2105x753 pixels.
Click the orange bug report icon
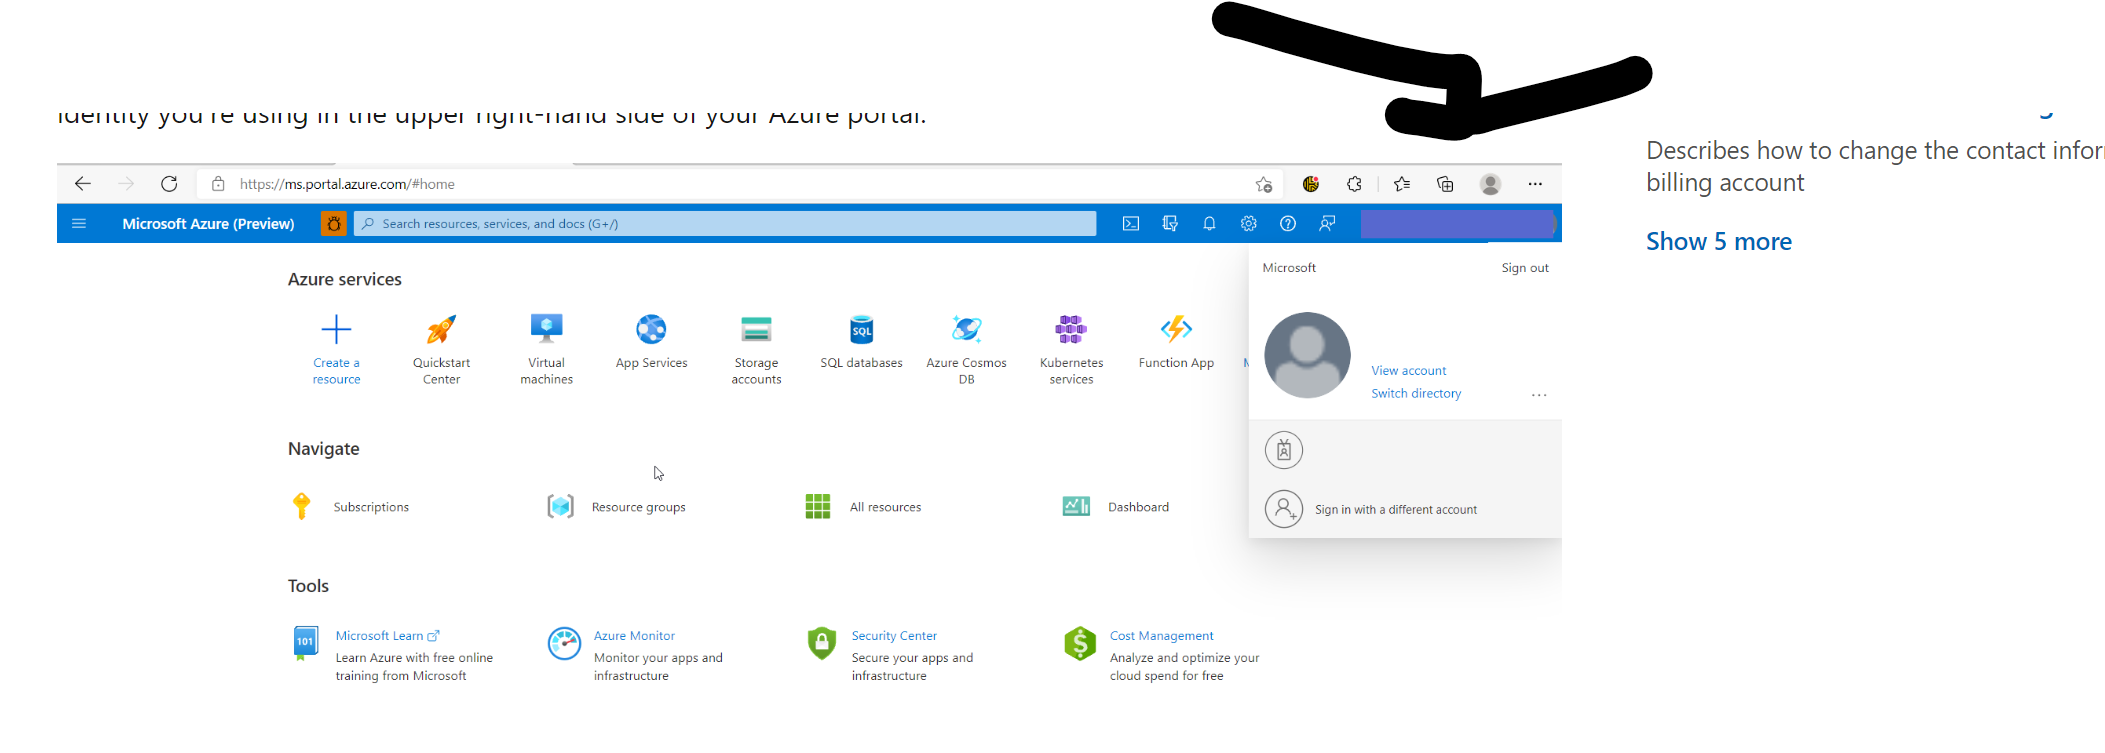334,224
